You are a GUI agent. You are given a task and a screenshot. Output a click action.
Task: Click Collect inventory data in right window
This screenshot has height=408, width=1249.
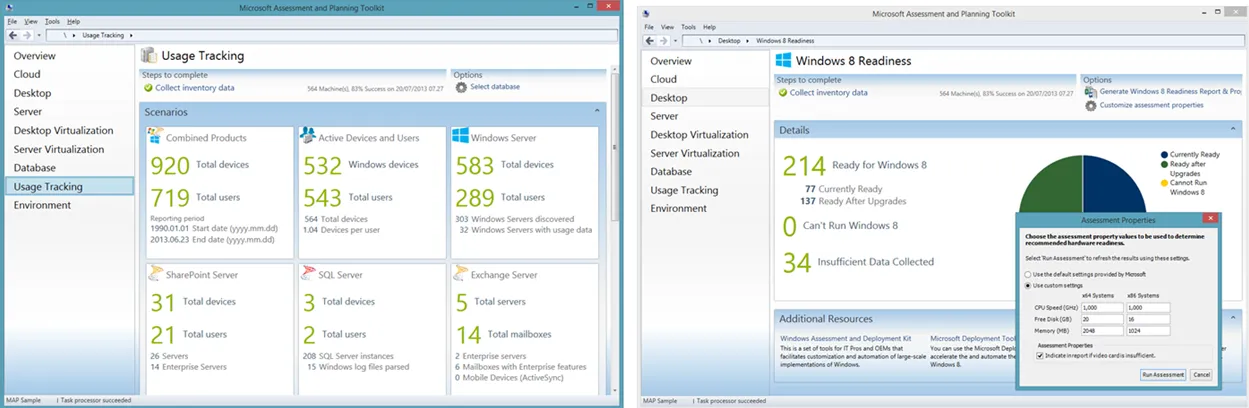(x=829, y=92)
